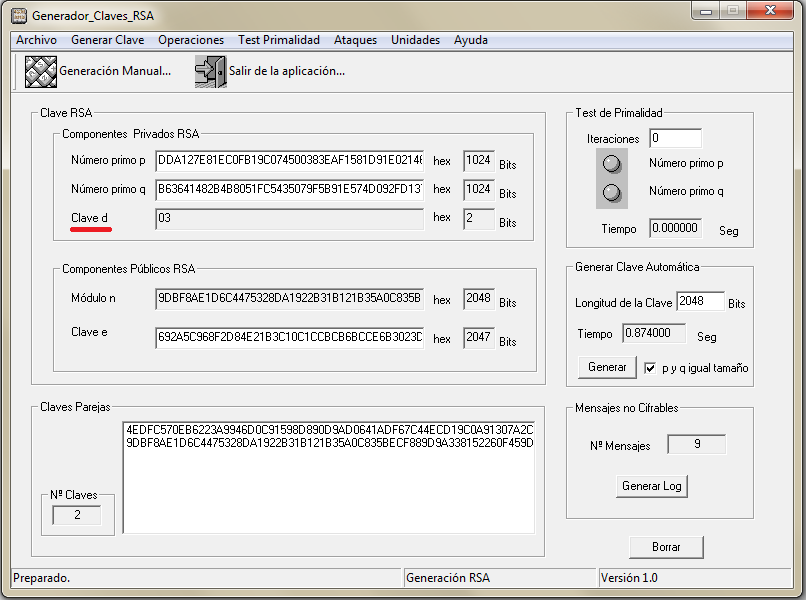806x600 pixels.
Task: Open the Generar Clave menu
Action: 107,40
